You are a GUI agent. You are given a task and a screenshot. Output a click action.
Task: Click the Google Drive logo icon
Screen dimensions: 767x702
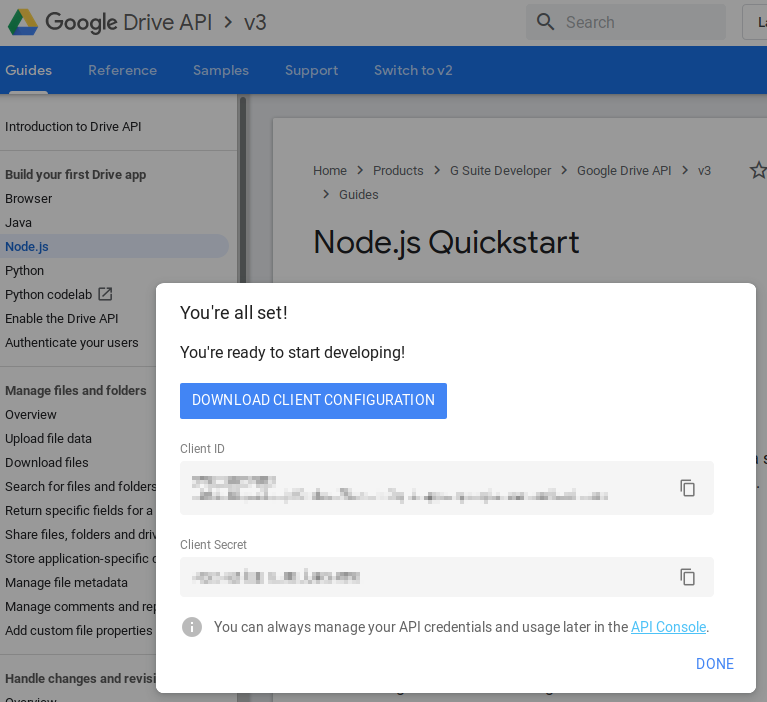click(x=23, y=22)
